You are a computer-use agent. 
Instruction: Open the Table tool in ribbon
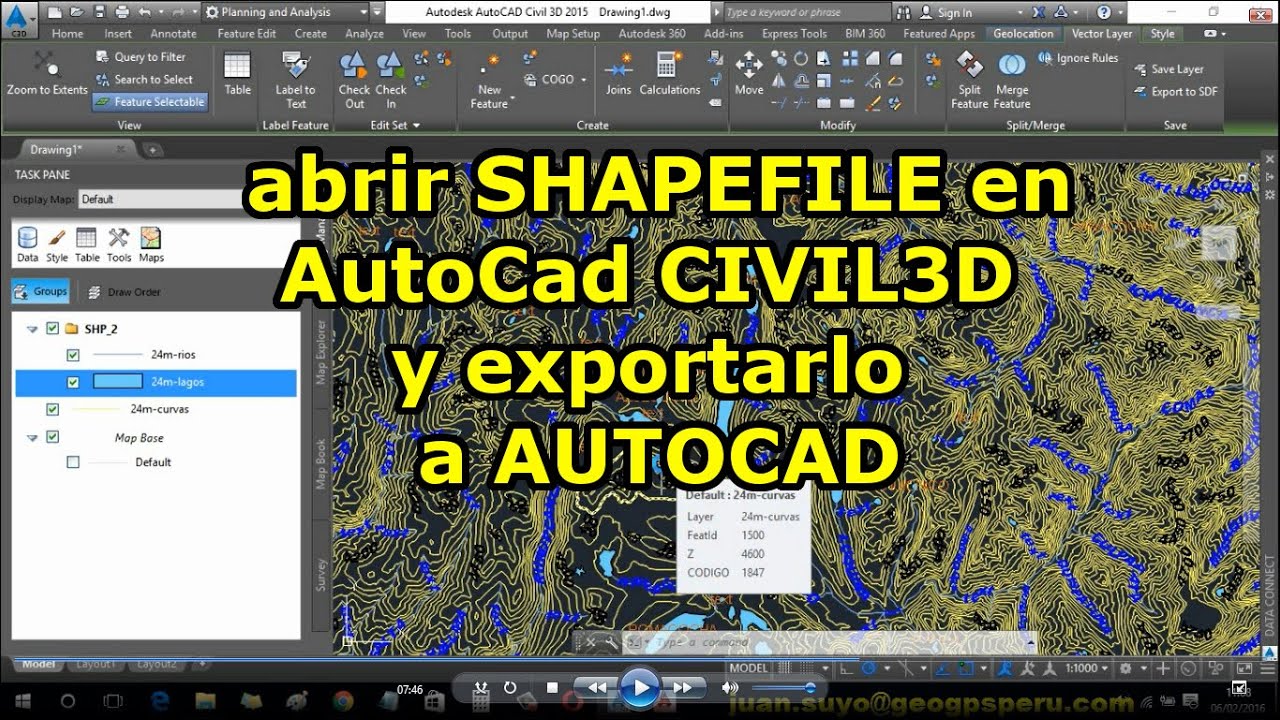click(237, 74)
